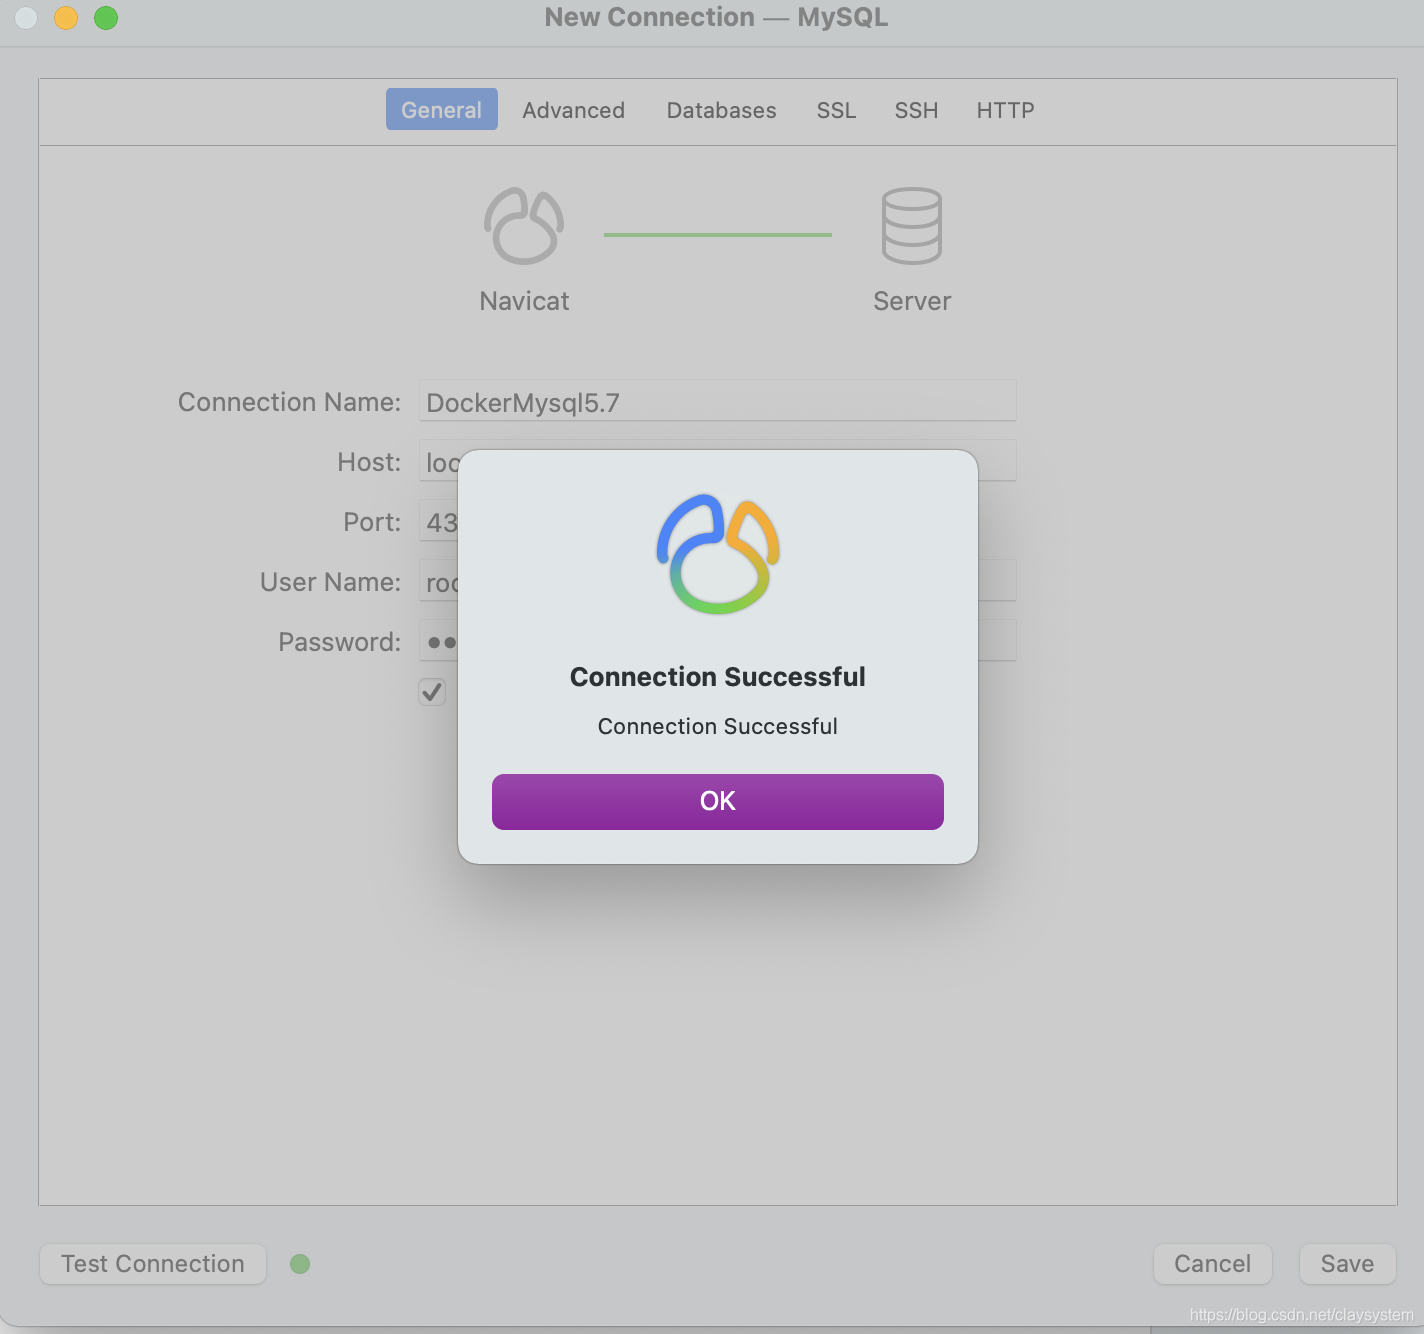This screenshot has height=1334, width=1424.
Task: Open the HTTP tab
Action: pos(1006,110)
